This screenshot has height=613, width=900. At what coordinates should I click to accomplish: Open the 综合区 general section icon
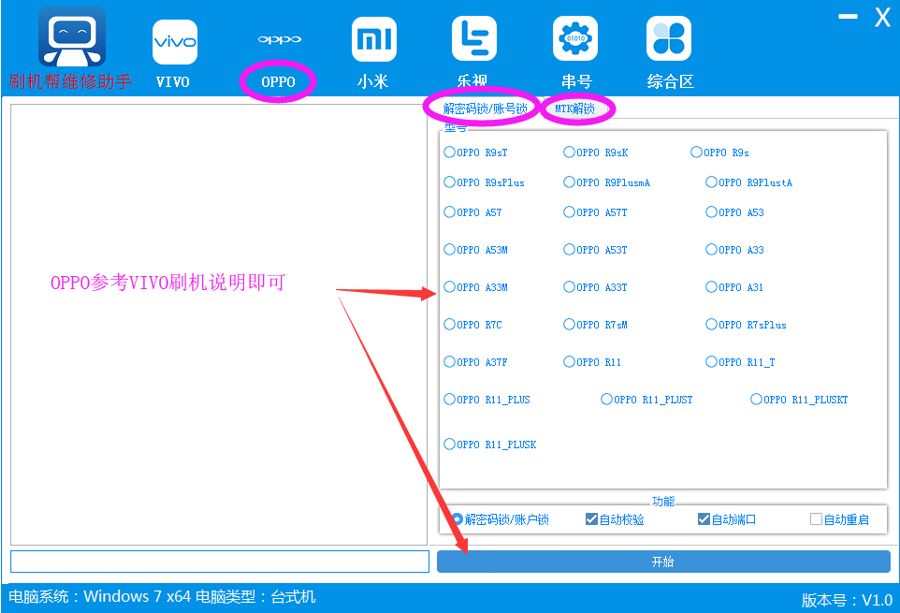point(669,38)
